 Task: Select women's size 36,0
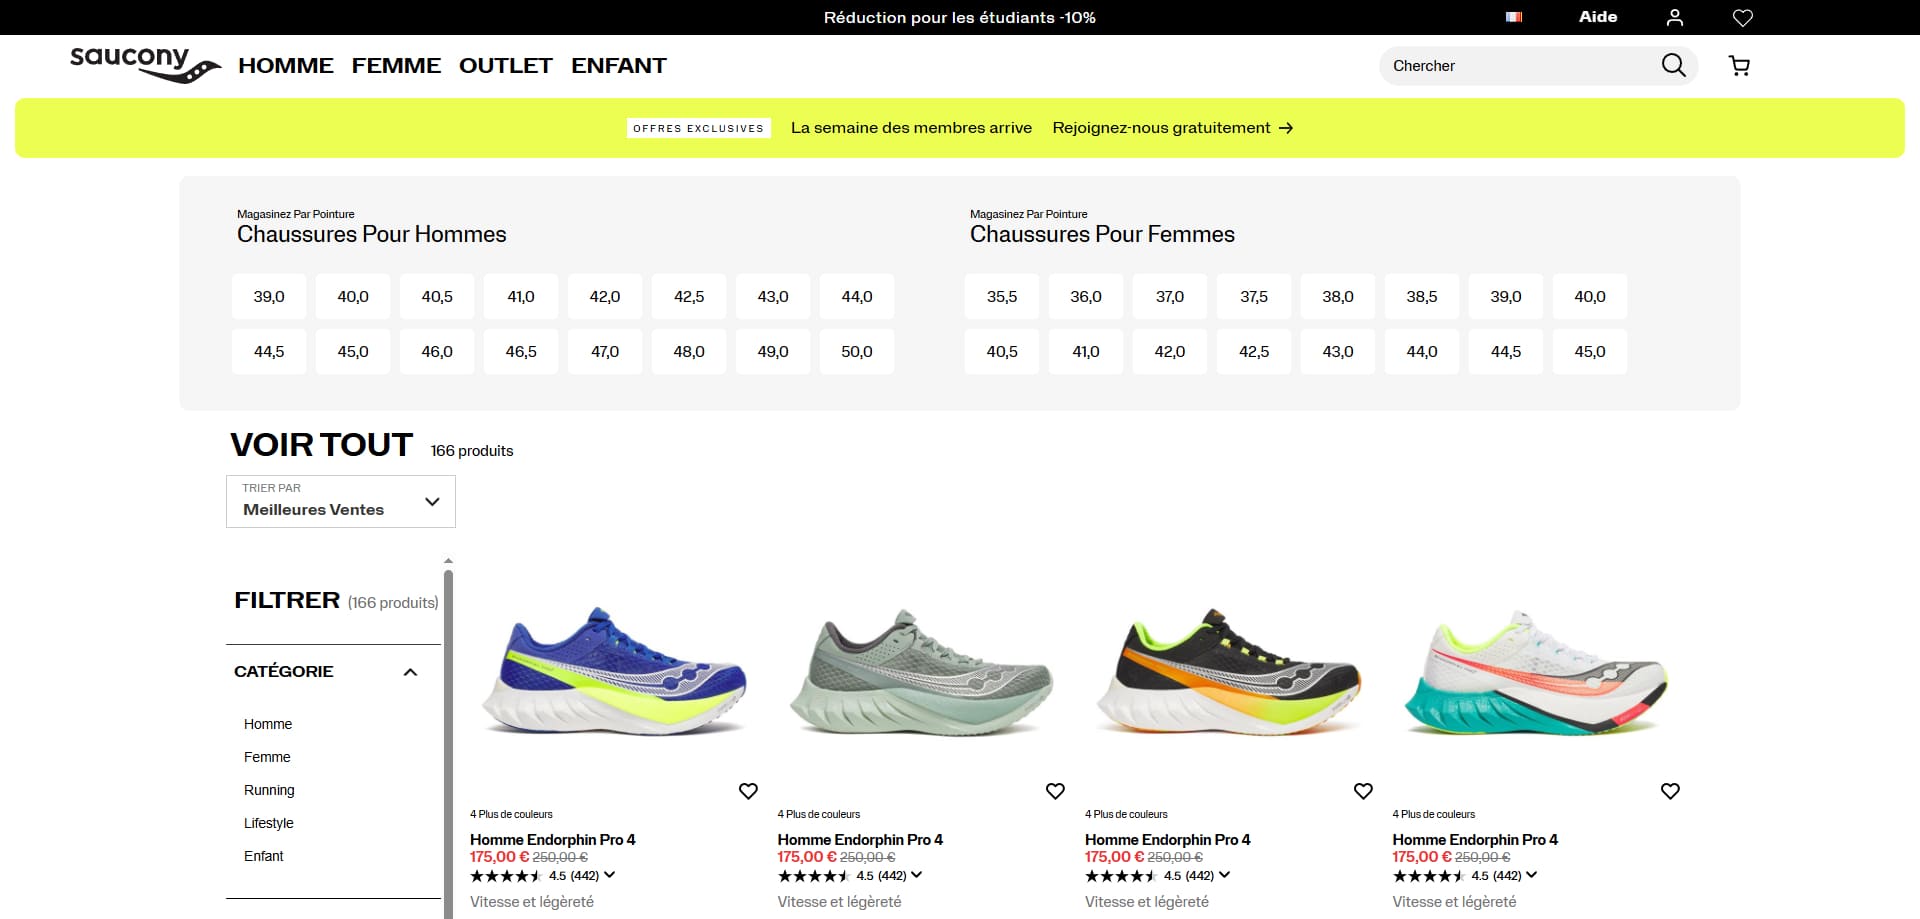(1086, 297)
